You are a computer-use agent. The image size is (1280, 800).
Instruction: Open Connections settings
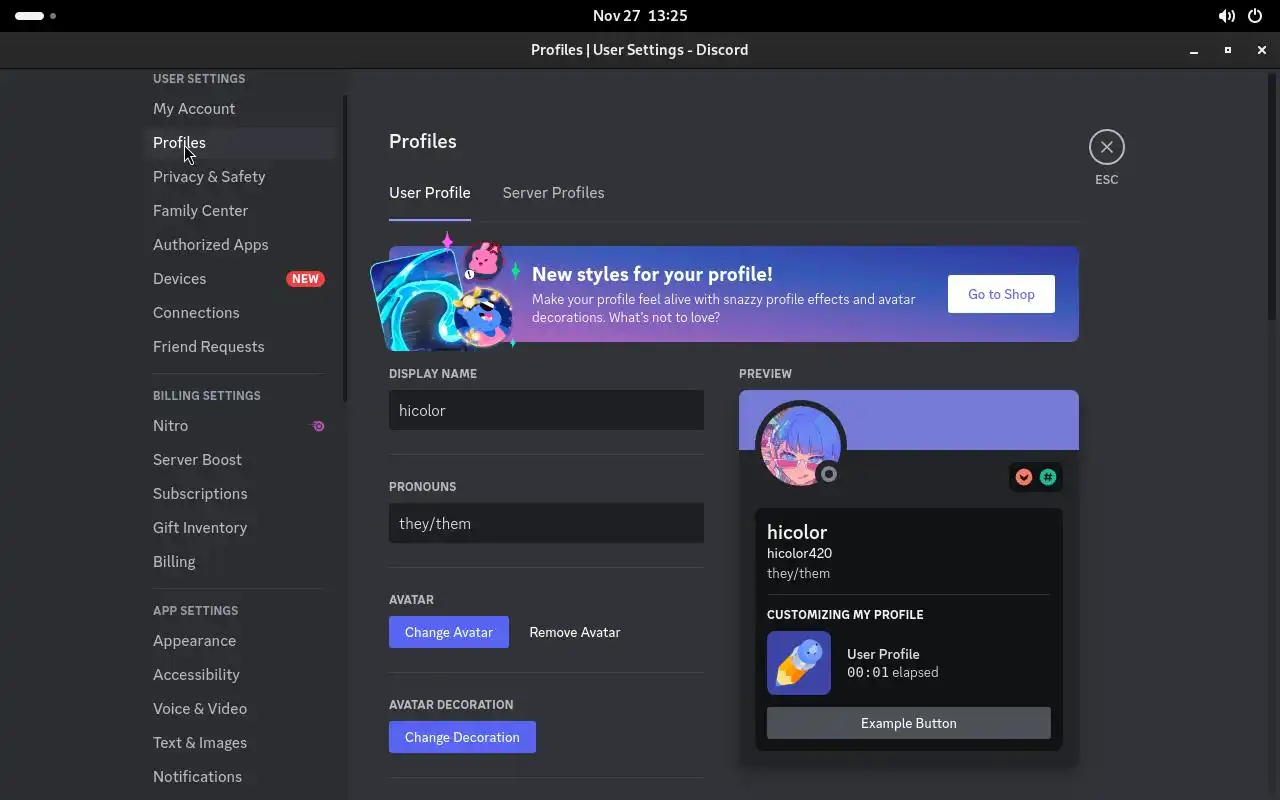pos(238,313)
